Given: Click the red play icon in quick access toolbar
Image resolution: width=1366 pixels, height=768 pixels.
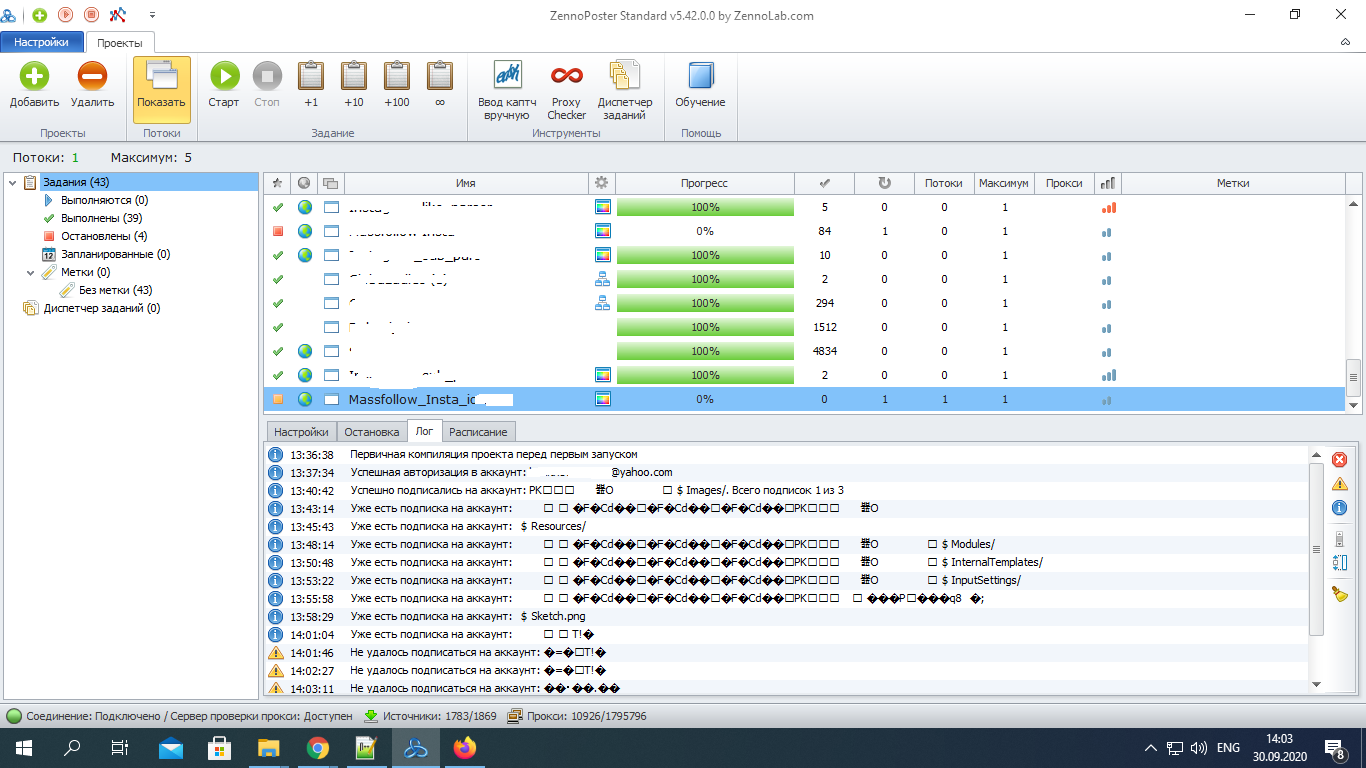Looking at the screenshot, I should pyautogui.click(x=66, y=15).
